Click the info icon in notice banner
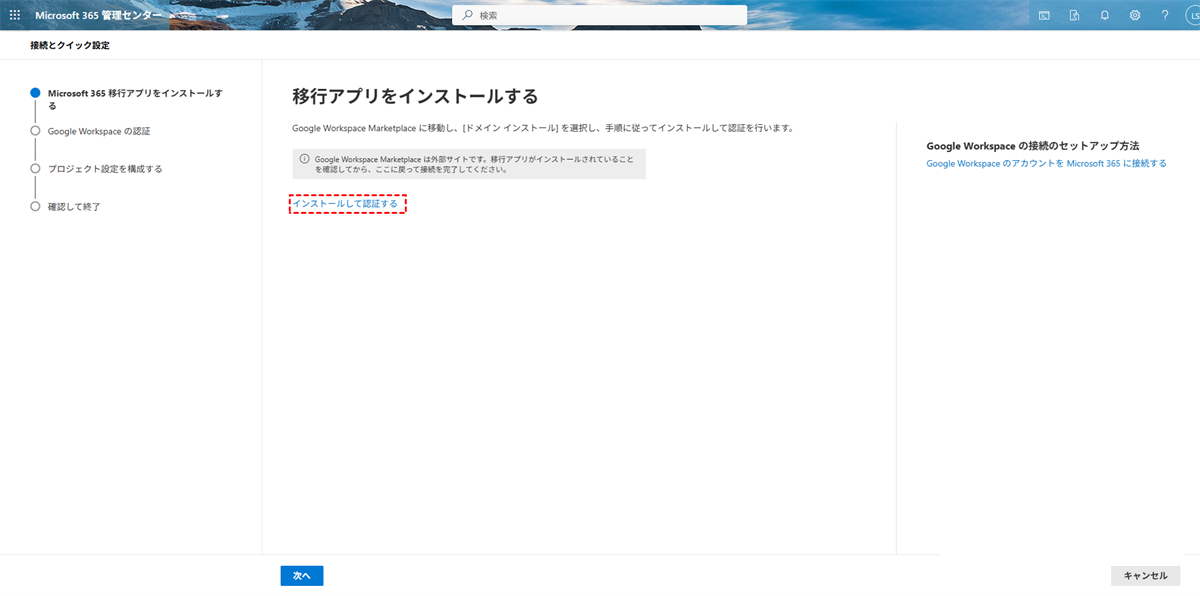Image resolution: width=1200 pixels, height=596 pixels. [304, 159]
